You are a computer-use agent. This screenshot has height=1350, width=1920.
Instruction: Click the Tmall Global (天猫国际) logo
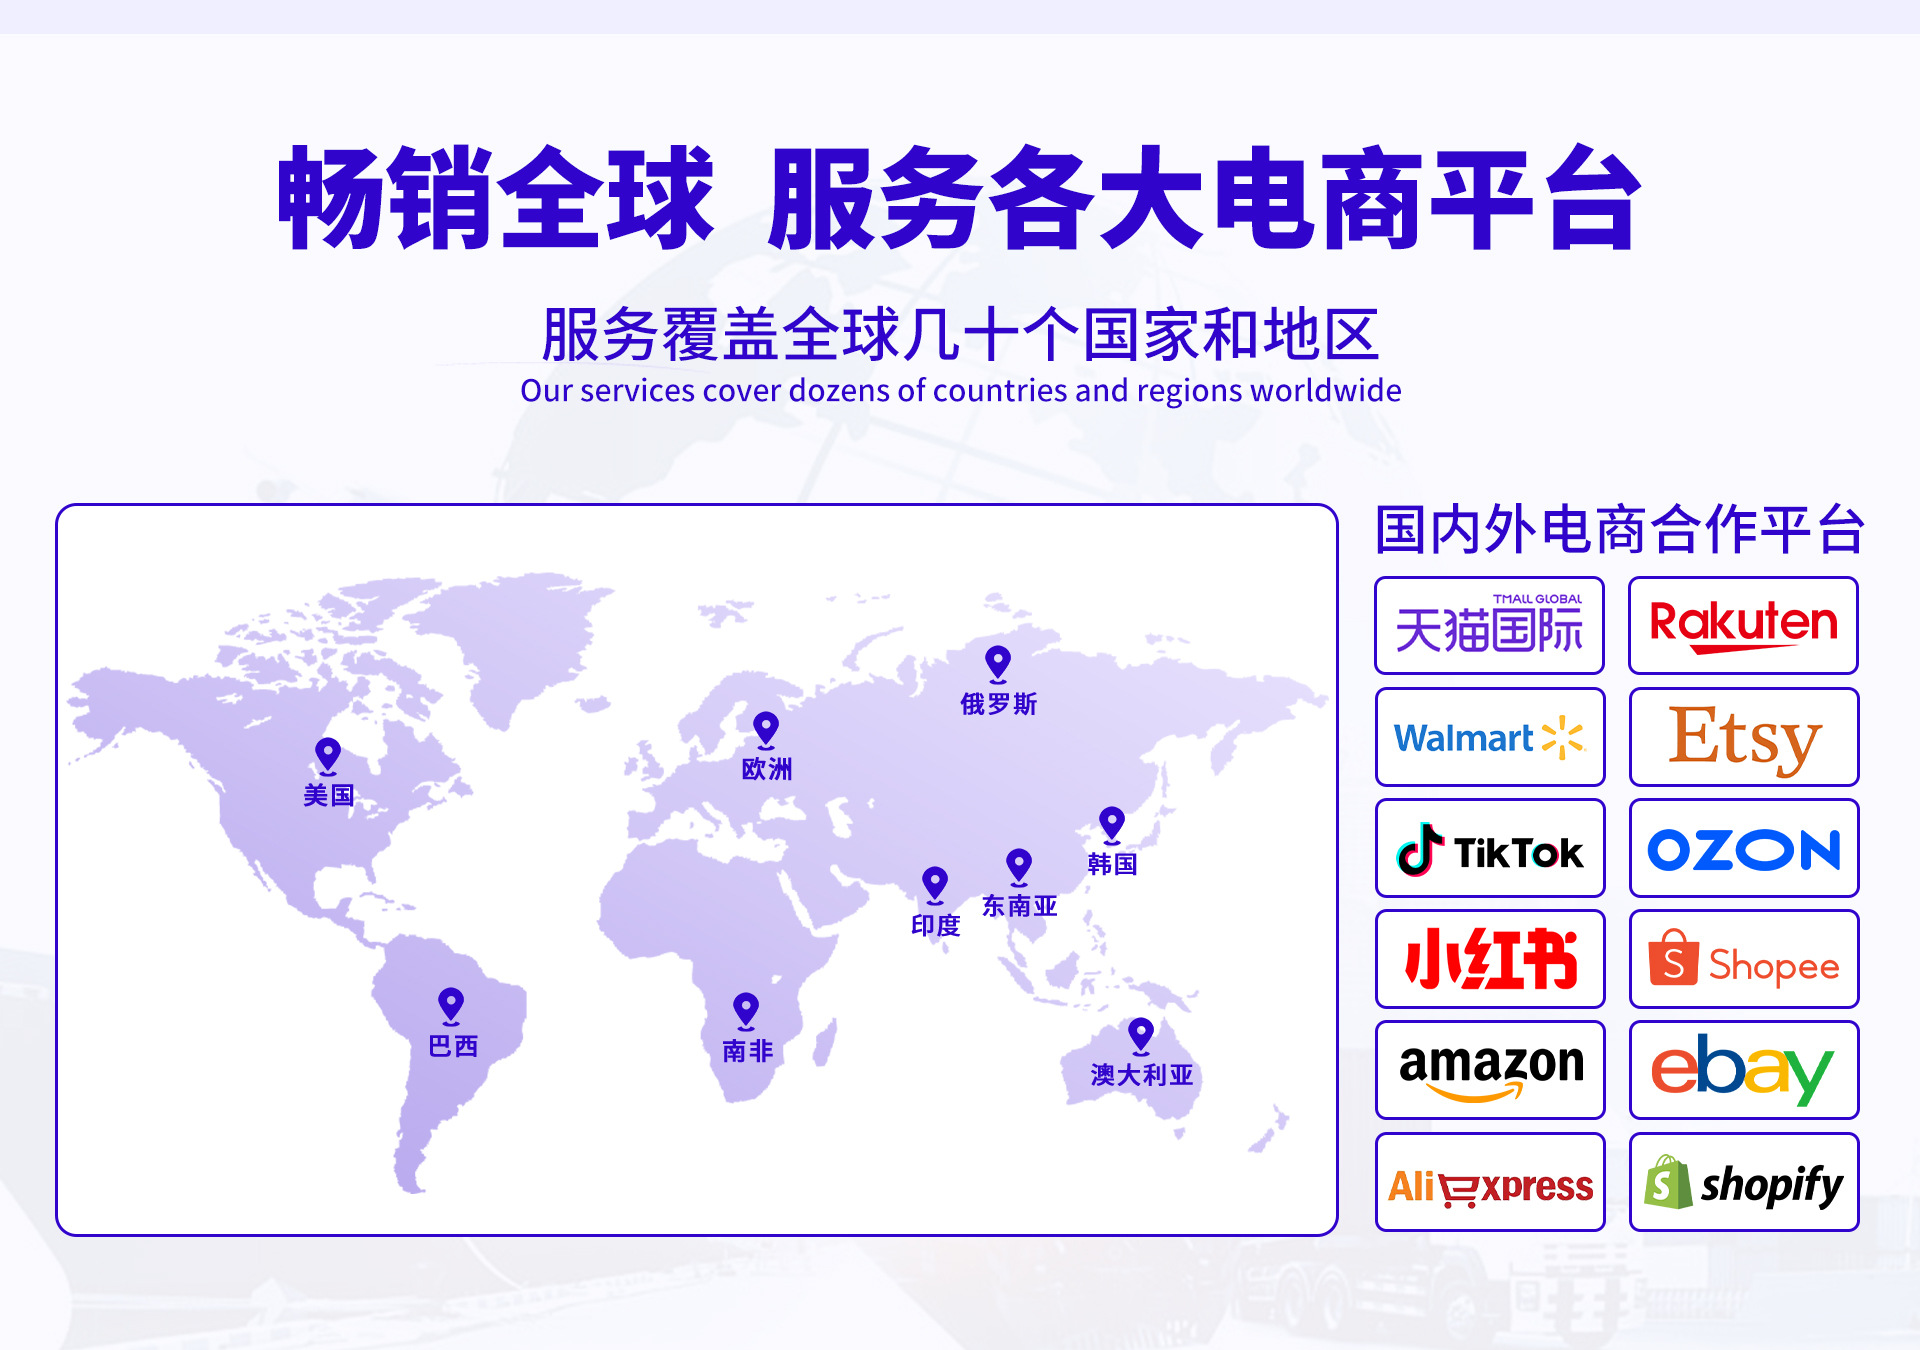[1489, 625]
